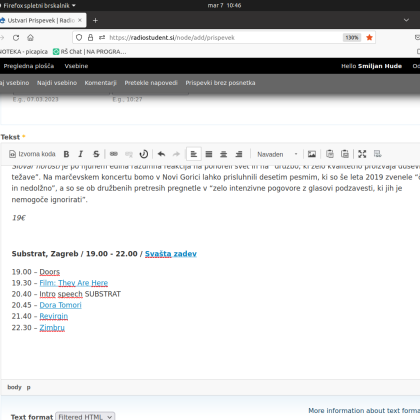The height and width of the screenshot is (420, 420).
Task: Click the 130% zoom level indicator
Action: (x=352, y=38)
